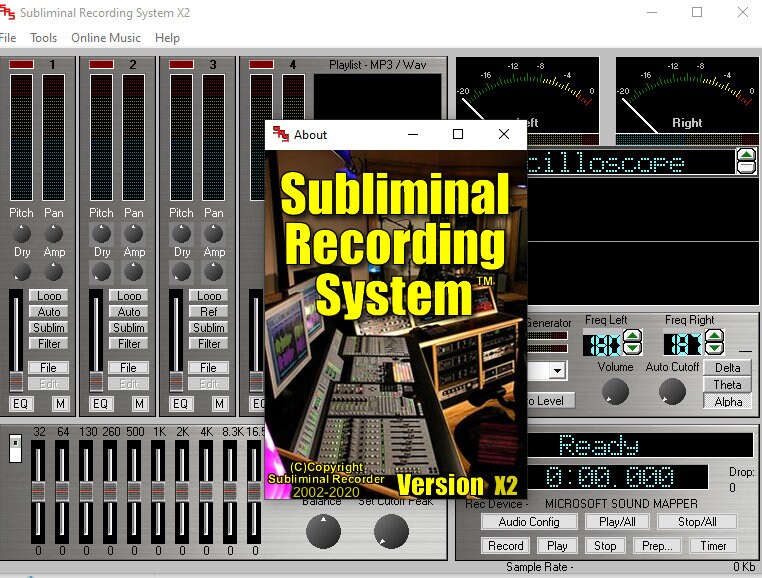This screenshot has height=578, width=762.
Task: Mute channel 3 with M button
Action: (220, 403)
